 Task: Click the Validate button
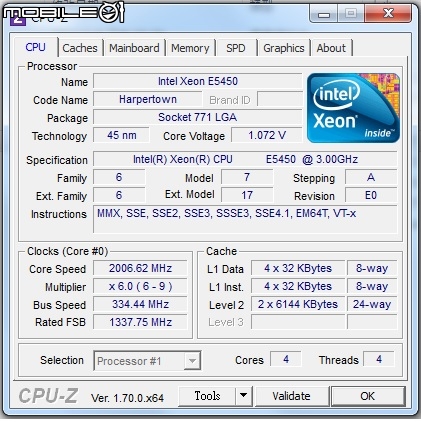[292, 396]
